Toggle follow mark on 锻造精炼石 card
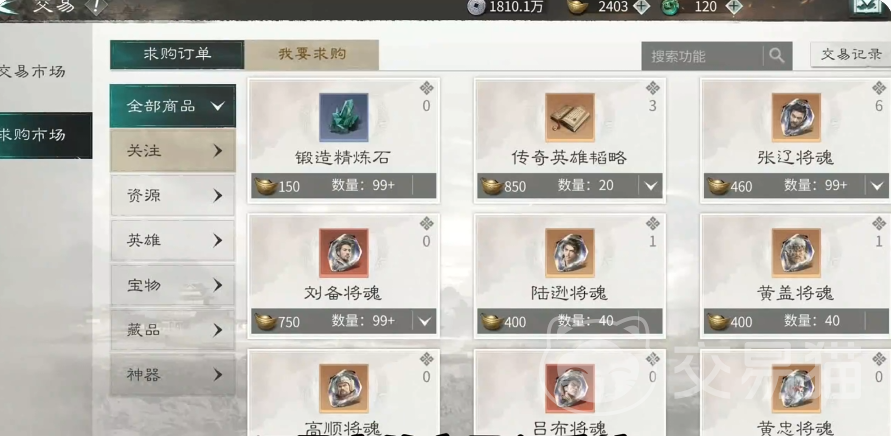 [x=426, y=88]
